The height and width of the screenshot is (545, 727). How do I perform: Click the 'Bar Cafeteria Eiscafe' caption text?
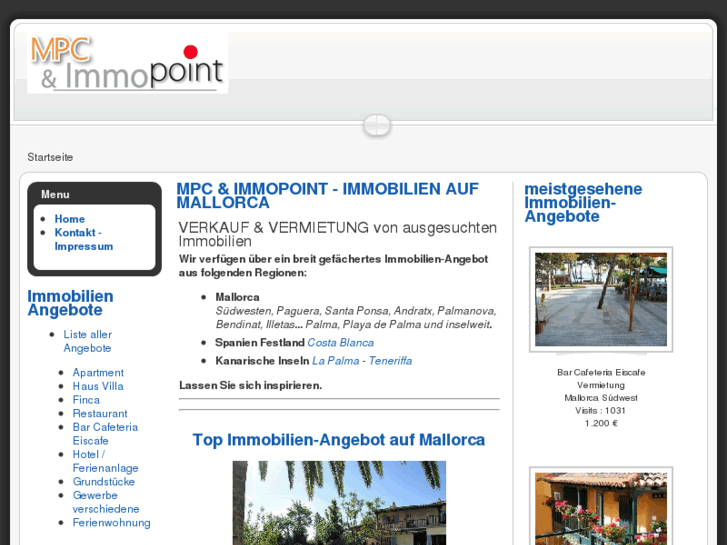[601, 372]
